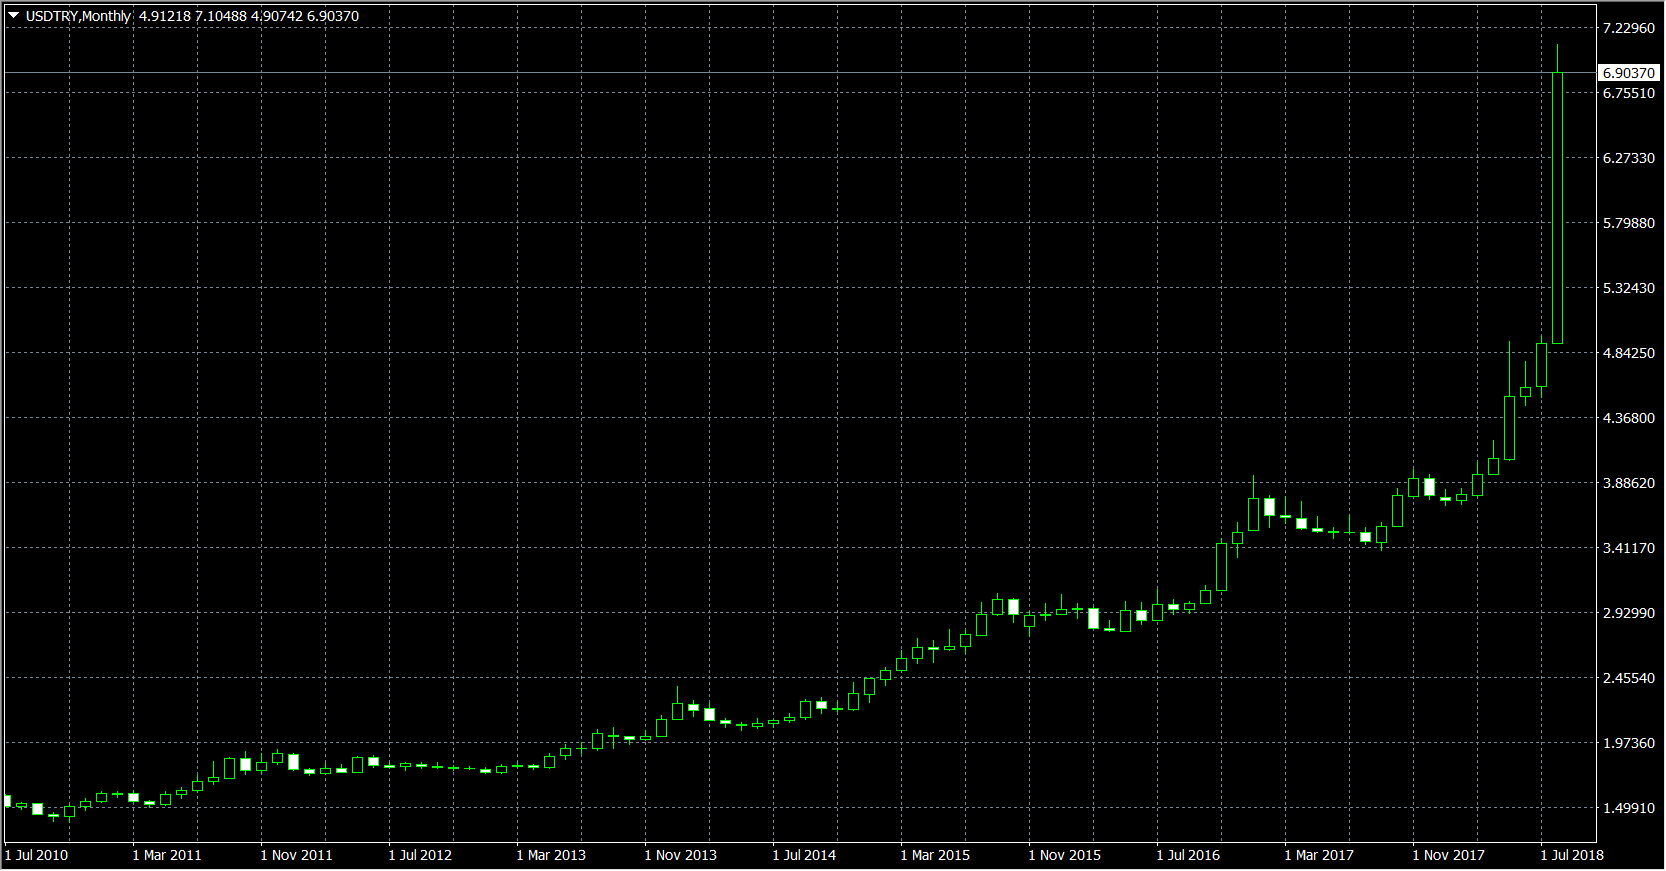Select the 1 Jul 2014 time label
This screenshot has height=871, width=1666.
[805, 855]
